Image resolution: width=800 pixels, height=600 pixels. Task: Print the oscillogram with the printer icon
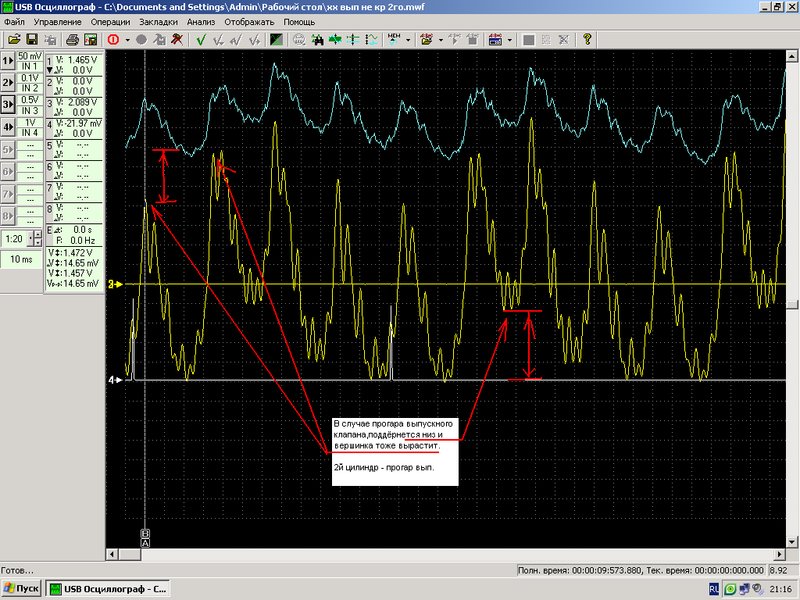pyautogui.click(x=72, y=39)
